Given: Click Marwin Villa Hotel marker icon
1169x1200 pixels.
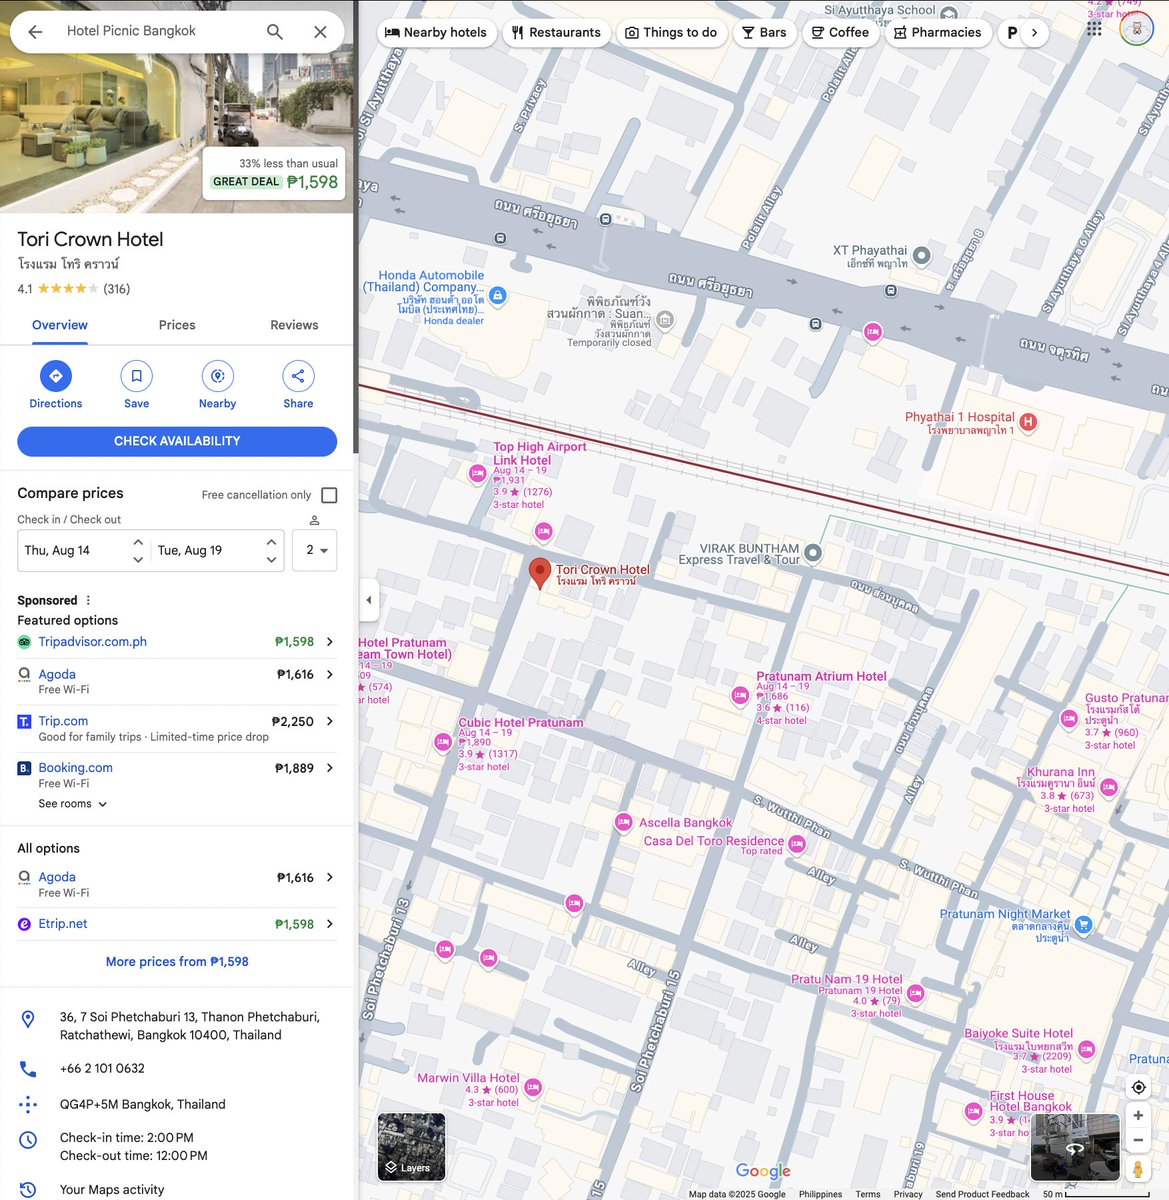Looking at the screenshot, I should tap(533, 1087).
